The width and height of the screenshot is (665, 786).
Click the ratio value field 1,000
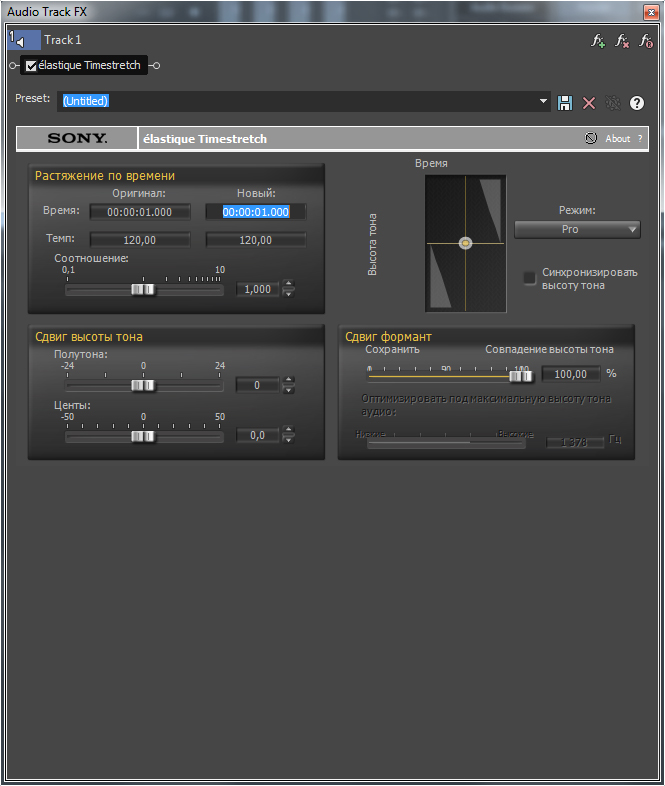[258, 289]
